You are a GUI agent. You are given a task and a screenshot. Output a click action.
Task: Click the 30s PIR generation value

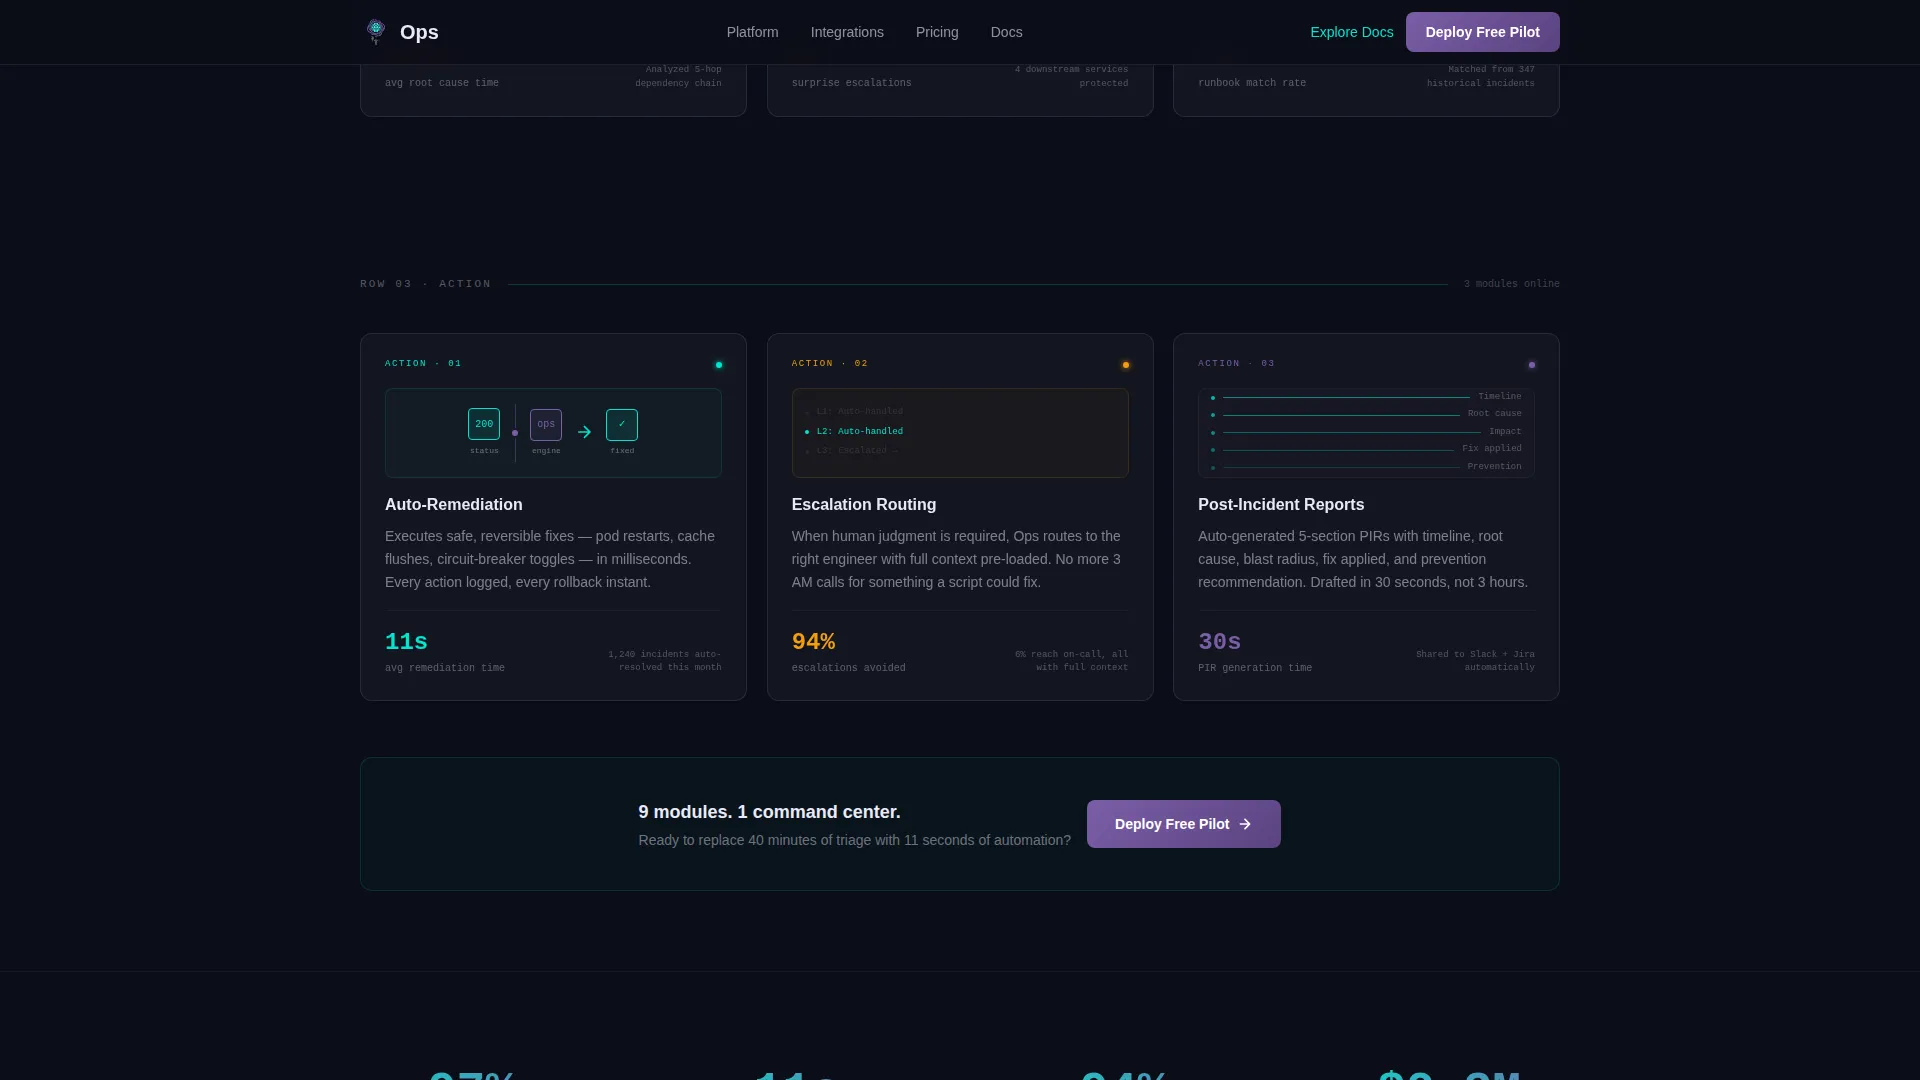1219,642
